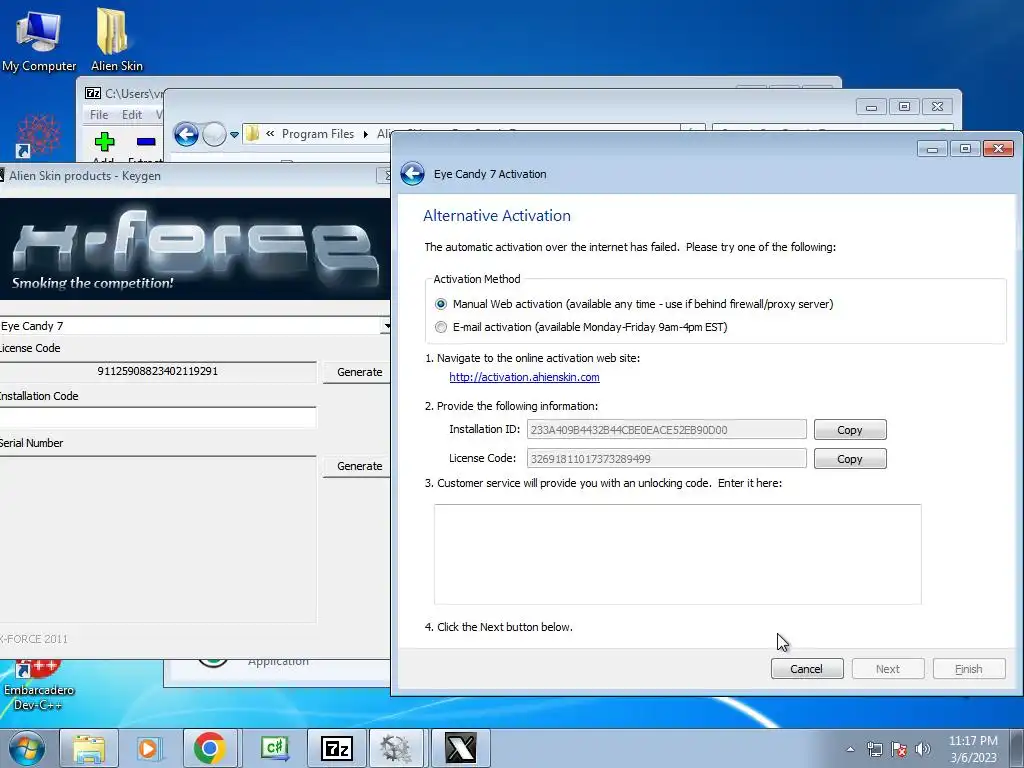This screenshot has height=768, width=1024.
Task: Click the blue Extract icon in 7-Zip
Action: [x=146, y=142]
